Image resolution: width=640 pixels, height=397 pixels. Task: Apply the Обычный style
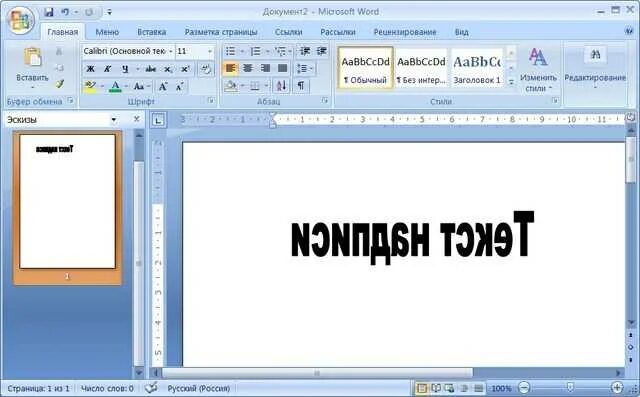coord(366,68)
